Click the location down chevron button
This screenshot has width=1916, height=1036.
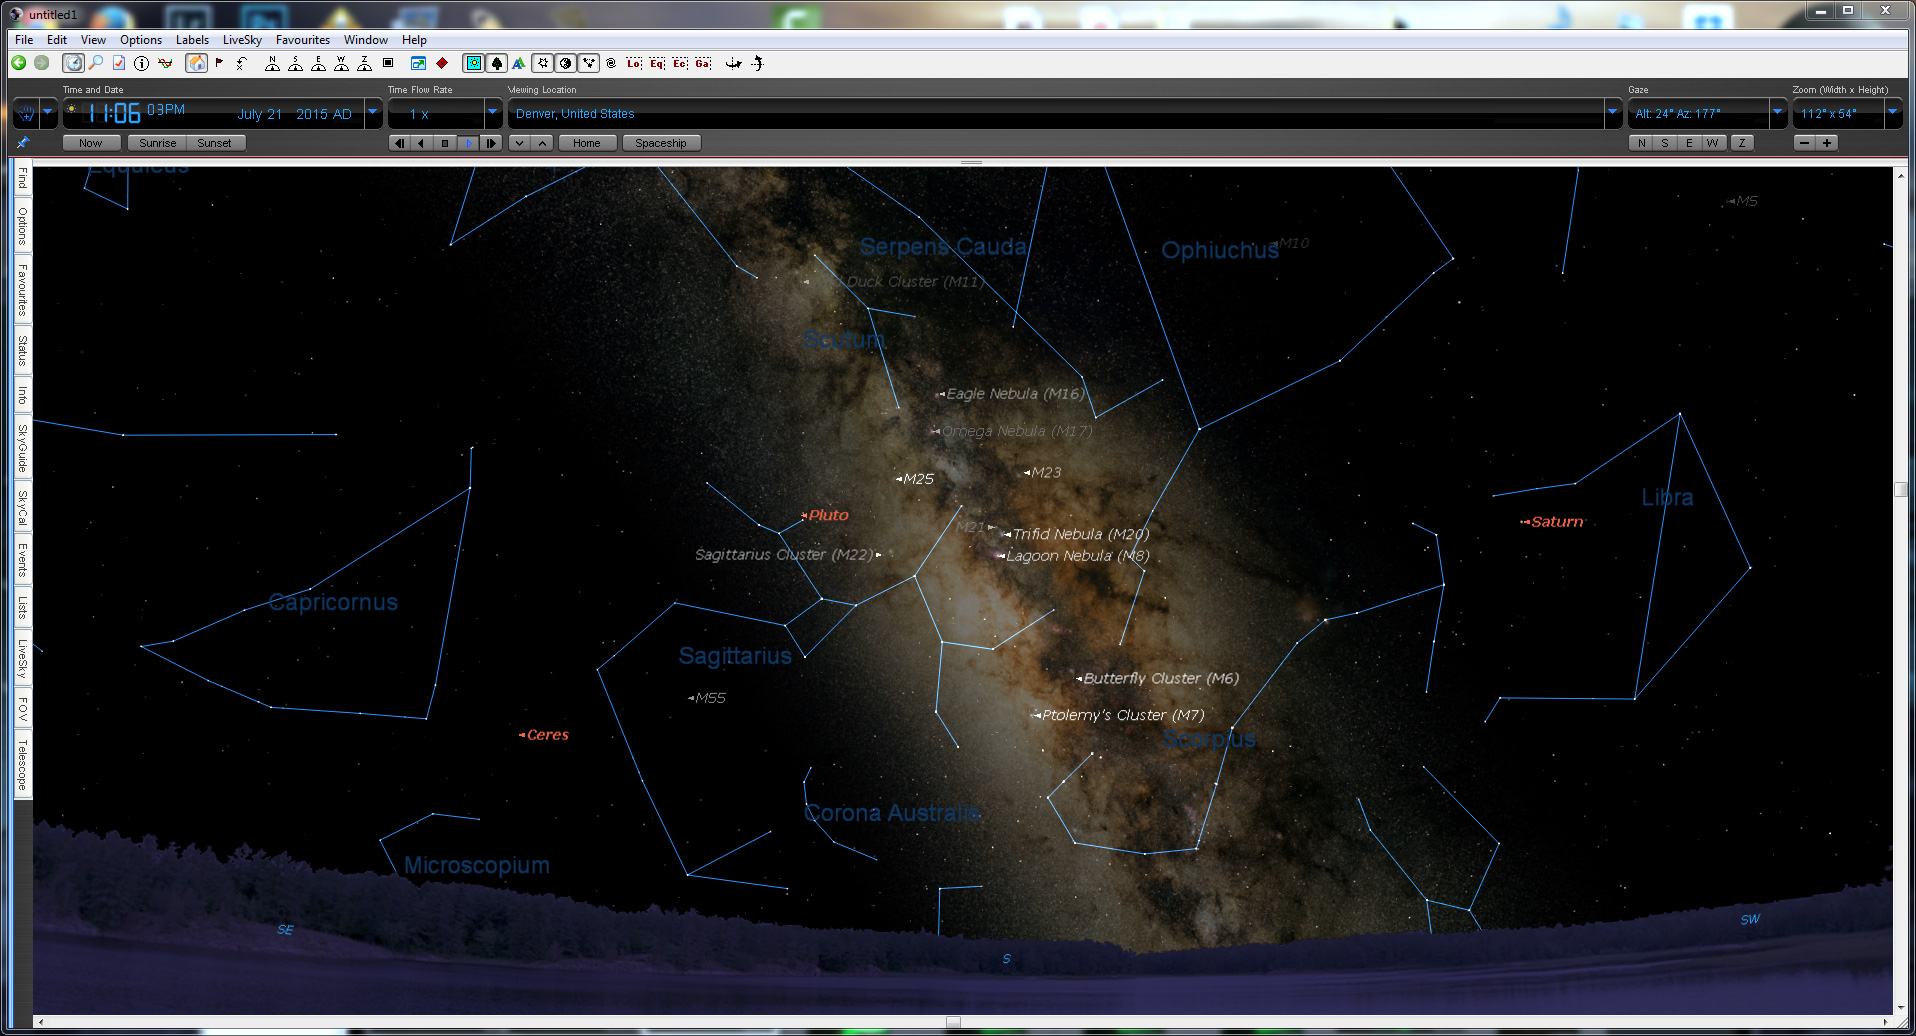pos(519,143)
